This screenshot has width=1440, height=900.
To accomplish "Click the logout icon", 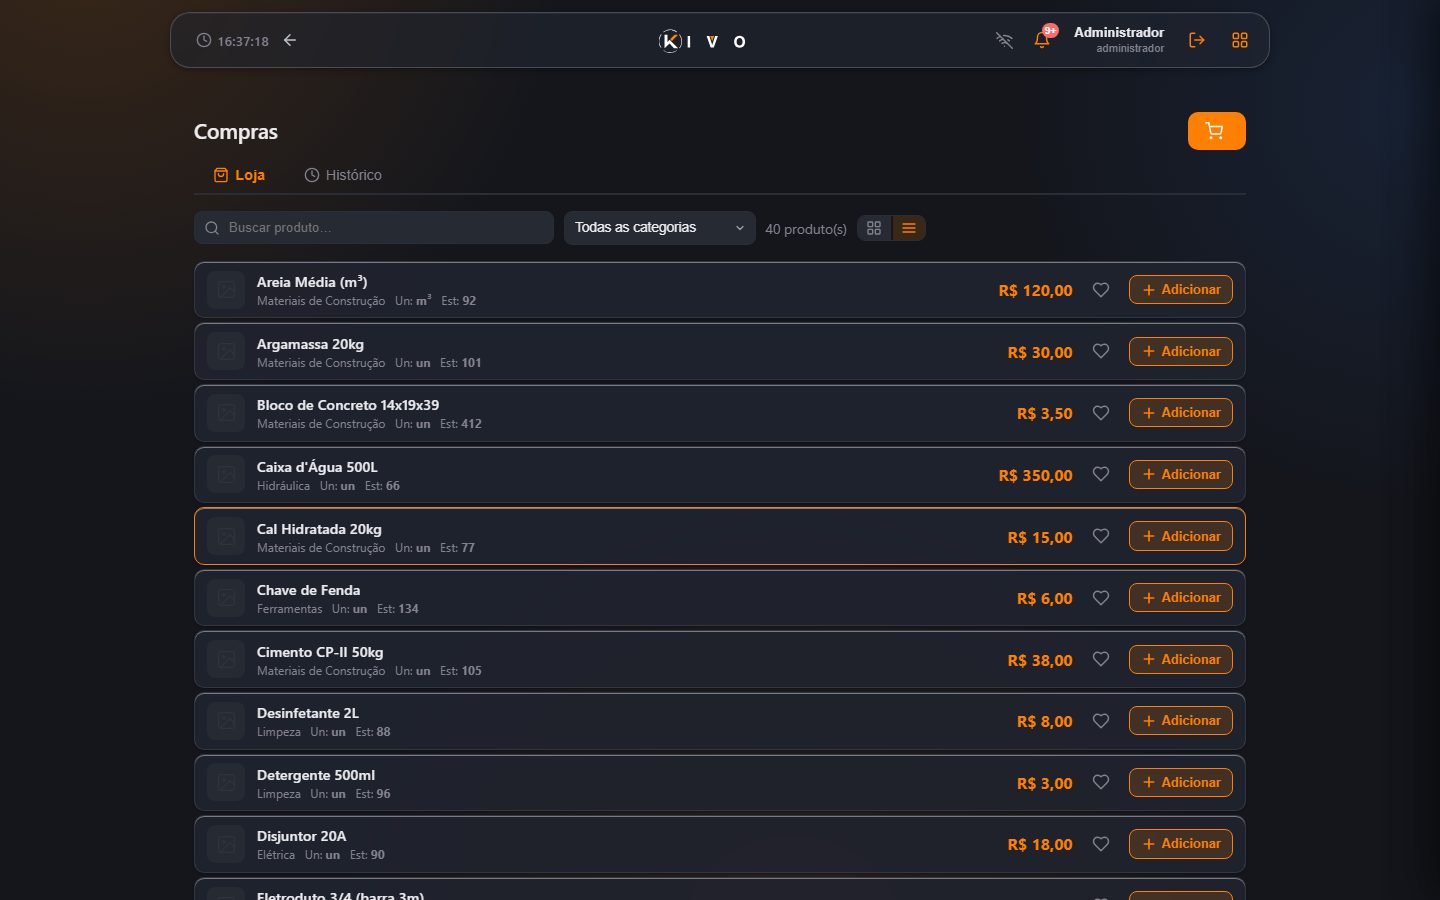I will 1197,40.
